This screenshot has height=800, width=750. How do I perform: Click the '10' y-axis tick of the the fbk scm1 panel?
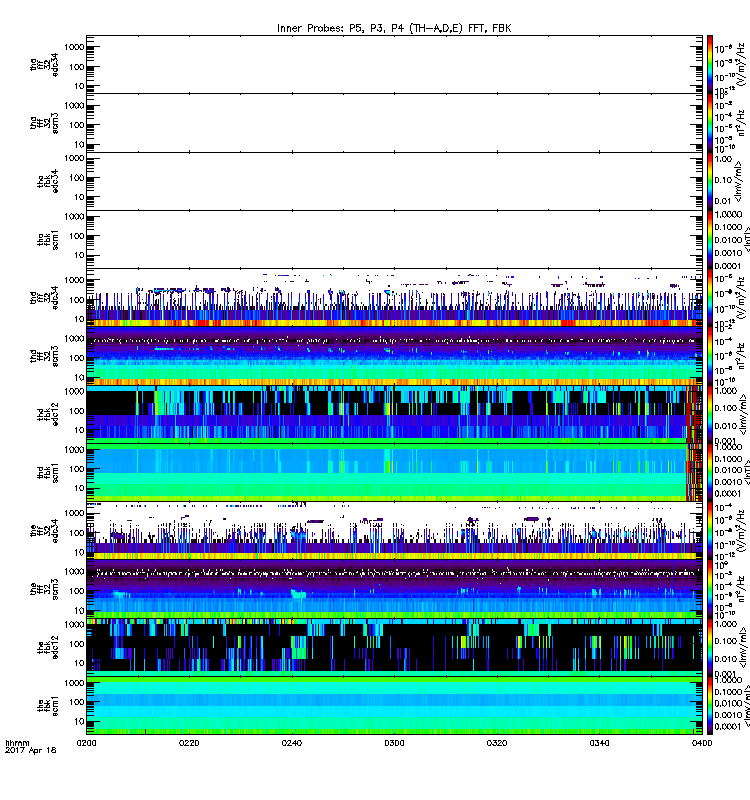[79, 721]
